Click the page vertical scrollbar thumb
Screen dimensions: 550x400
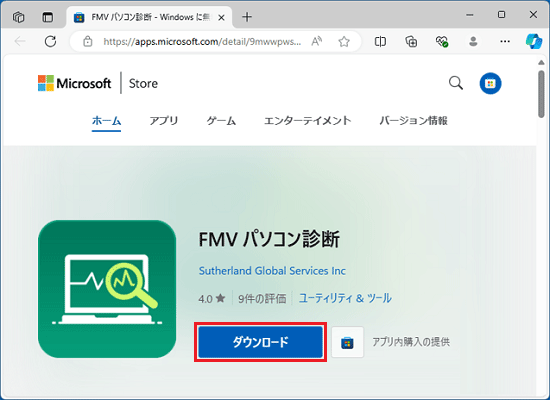pyautogui.click(x=541, y=94)
